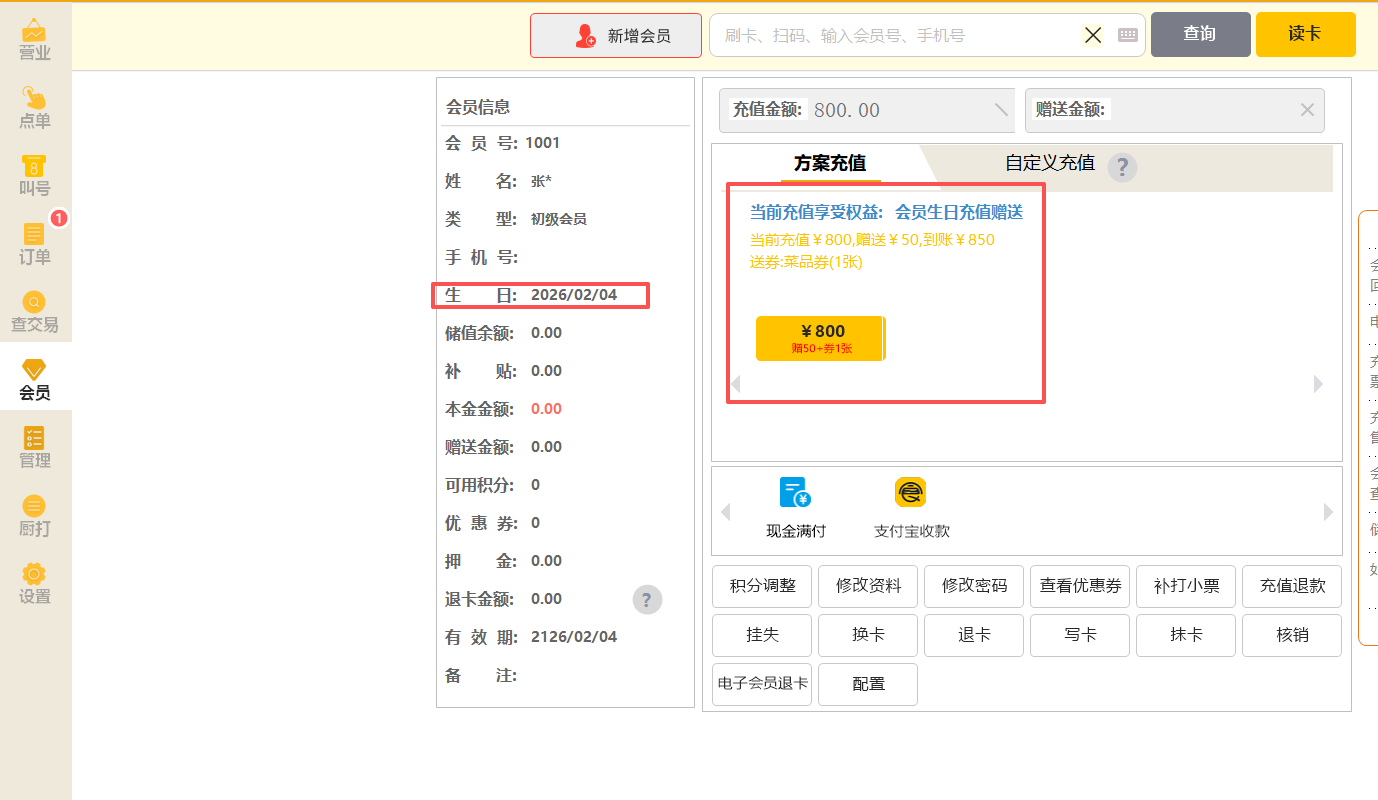Open the 设置 settings gear icon
The width and height of the screenshot is (1378, 800).
34,584
